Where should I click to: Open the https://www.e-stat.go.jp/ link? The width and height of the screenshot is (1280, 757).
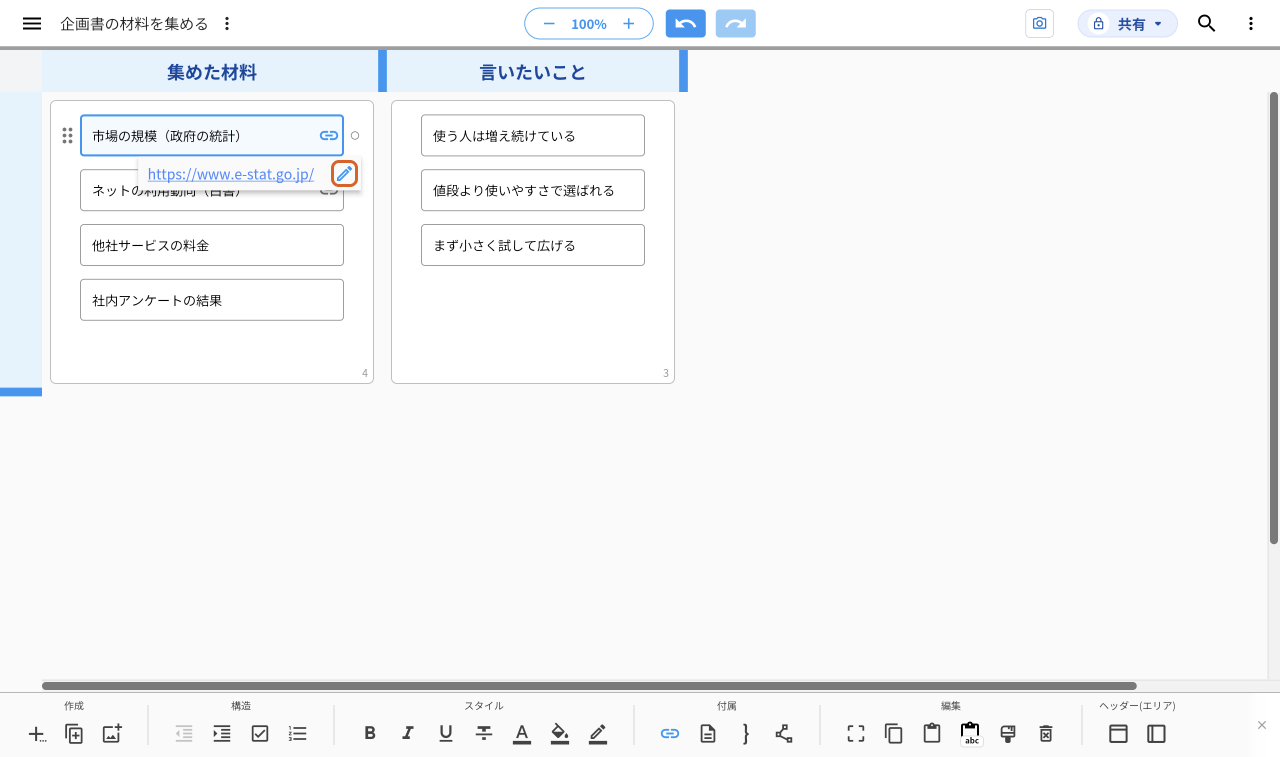click(x=231, y=173)
